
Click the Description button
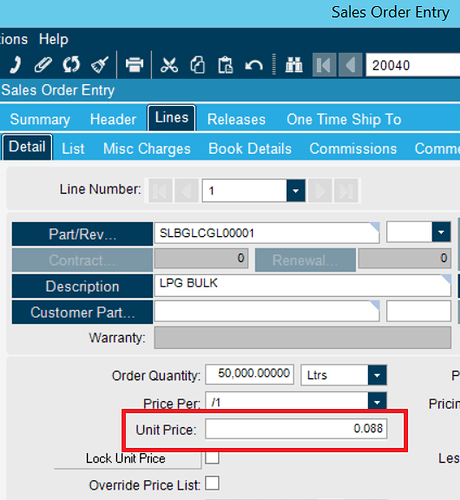coord(82,286)
